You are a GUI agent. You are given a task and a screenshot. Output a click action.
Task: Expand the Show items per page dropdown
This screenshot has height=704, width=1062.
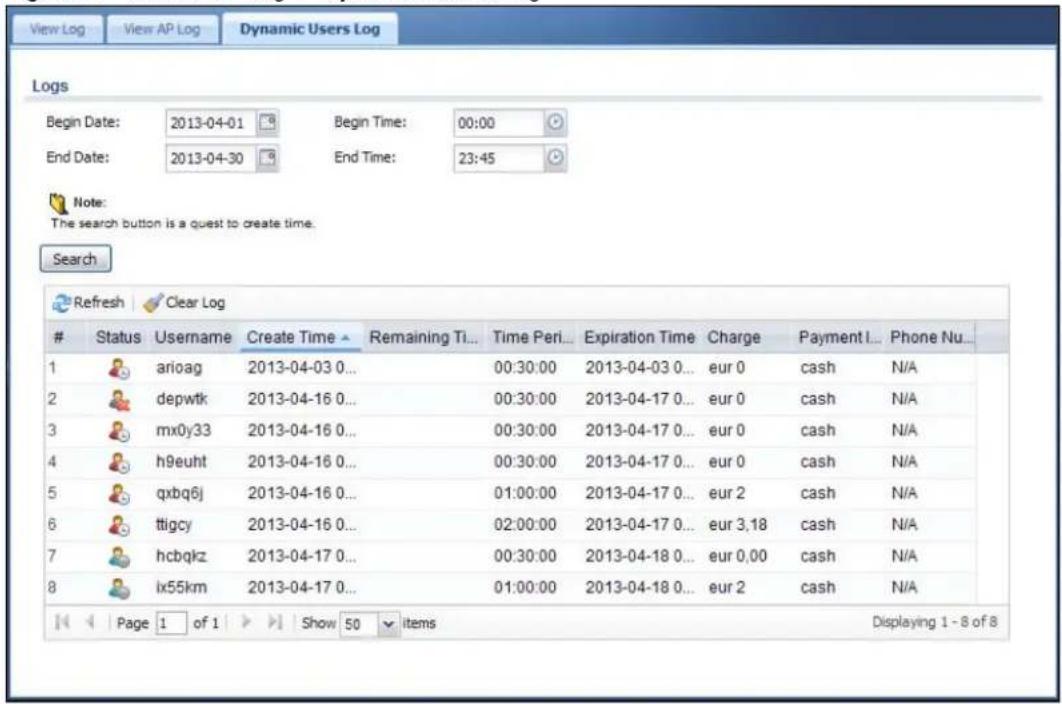point(388,623)
